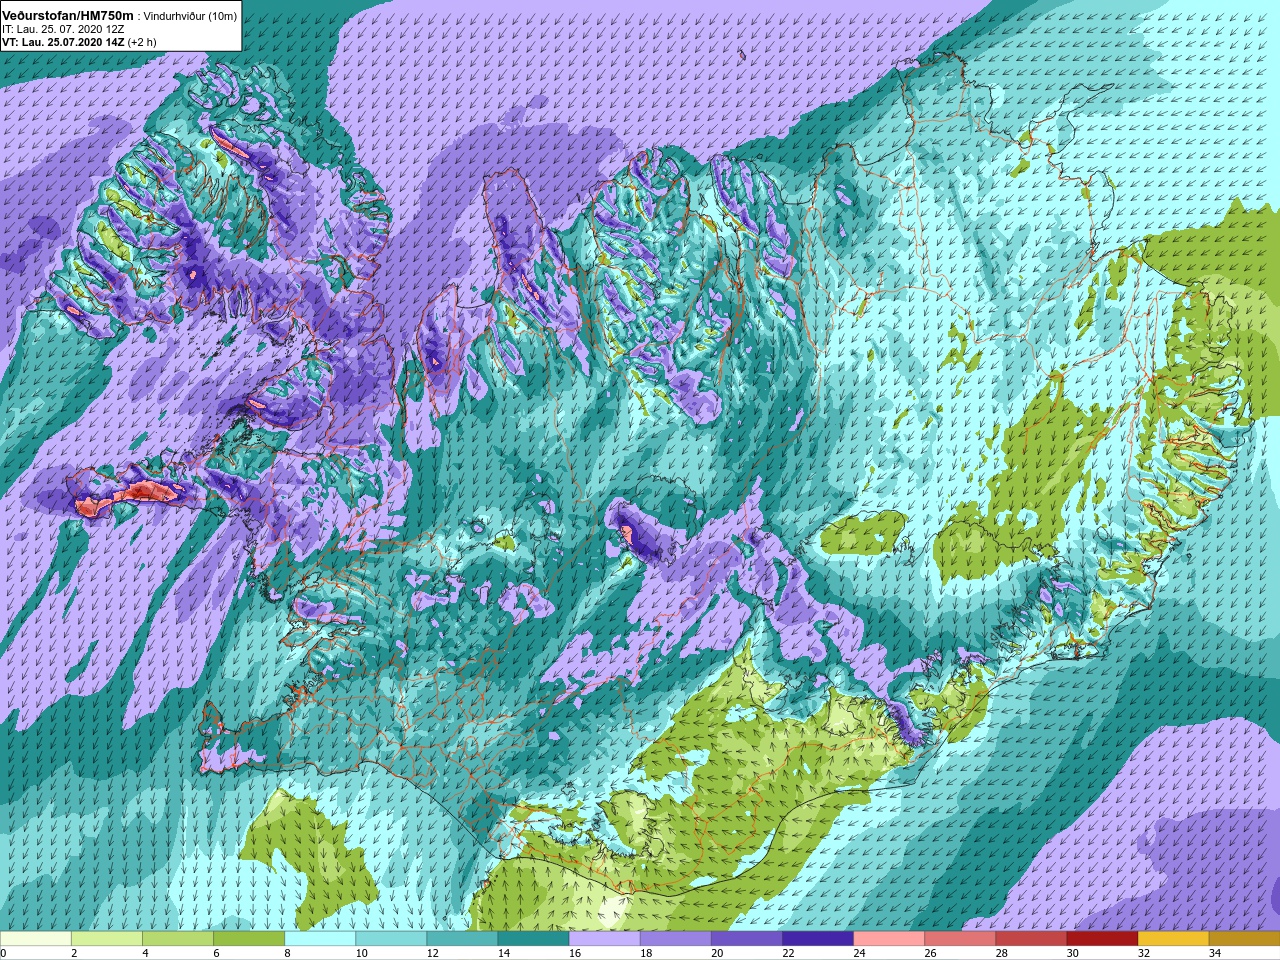Click the legend tick label "24"

coord(858,953)
